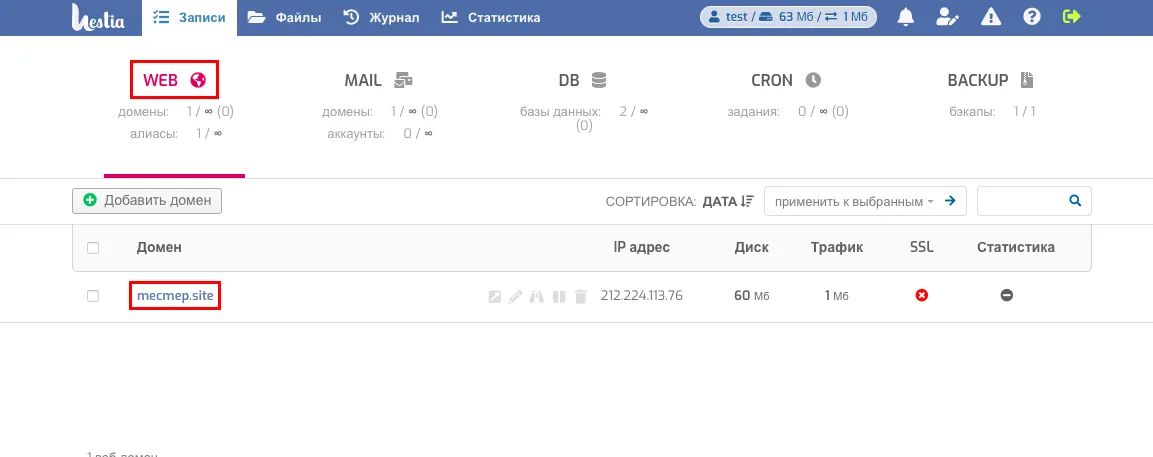1153x457 pixels.
Task: Click the statistics minus icon for mecmep.site
Action: [x=1007, y=295]
